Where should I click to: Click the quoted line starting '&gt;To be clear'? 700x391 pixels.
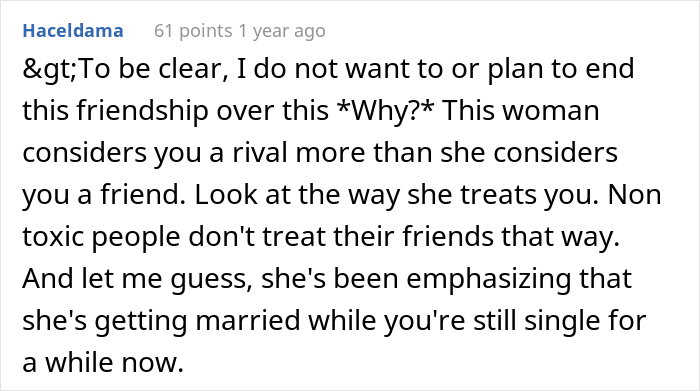[328, 70]
